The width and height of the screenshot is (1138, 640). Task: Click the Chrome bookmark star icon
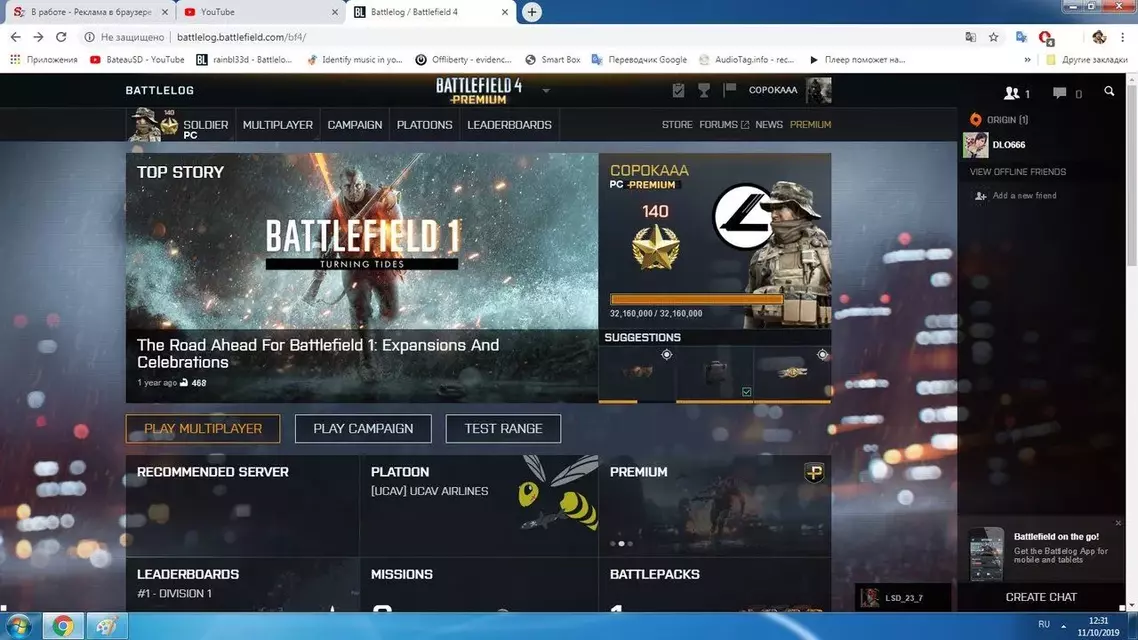click(x=994, y=37)
